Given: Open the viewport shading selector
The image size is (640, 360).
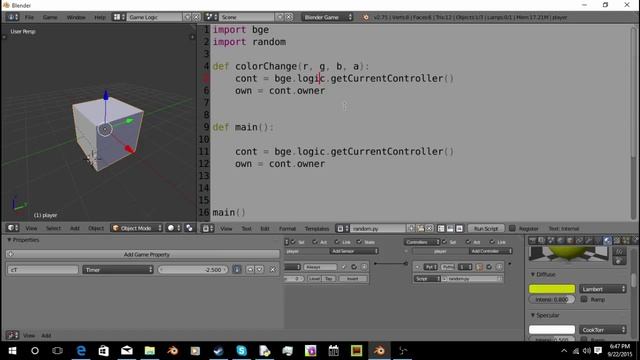Looking at the screenshot, I should tap(174, 228).
